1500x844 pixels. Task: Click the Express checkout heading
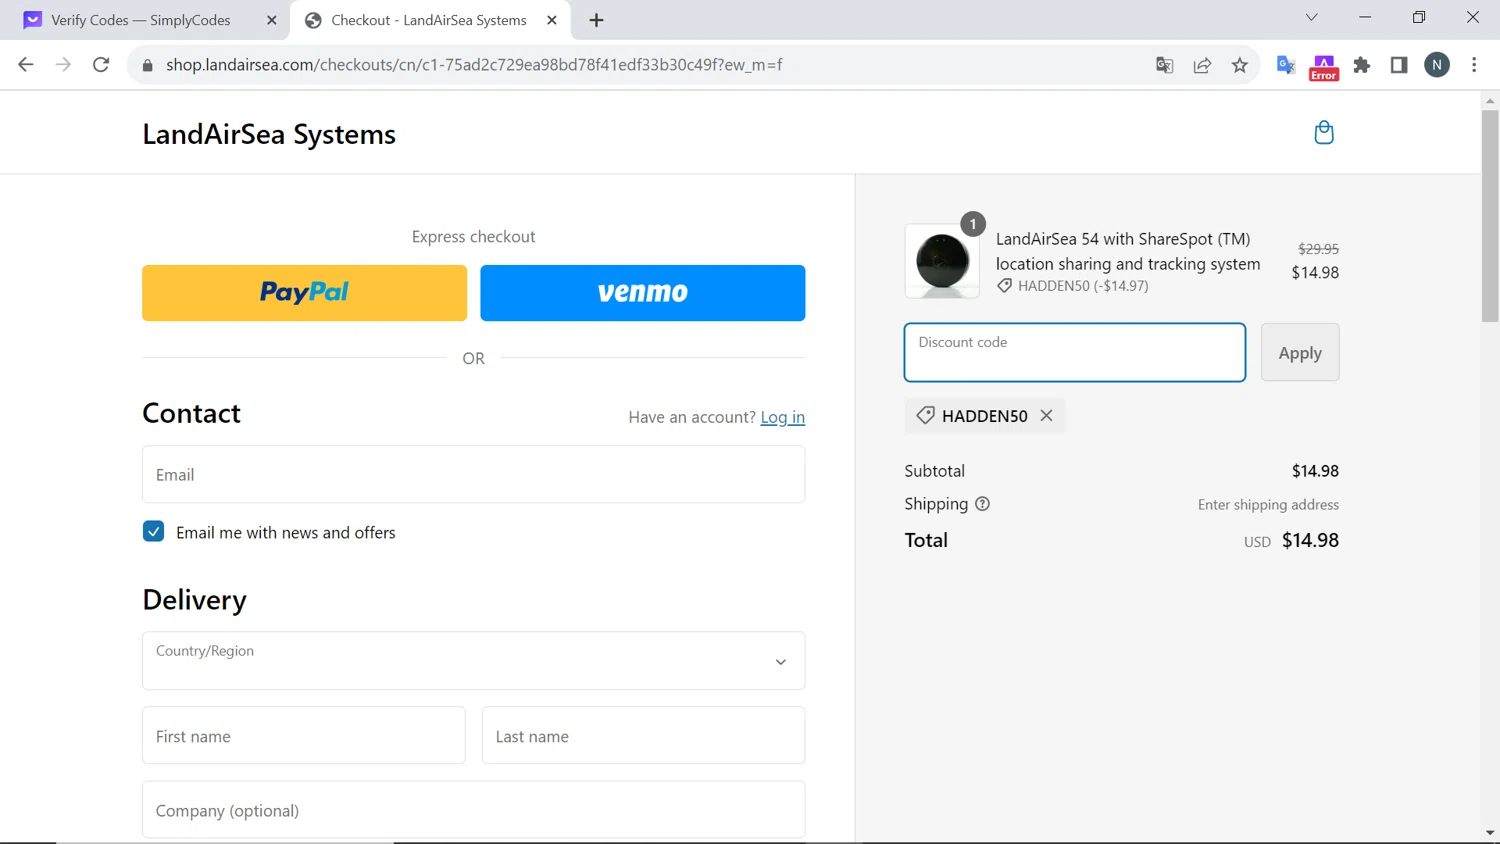click(x=473, y=237)
